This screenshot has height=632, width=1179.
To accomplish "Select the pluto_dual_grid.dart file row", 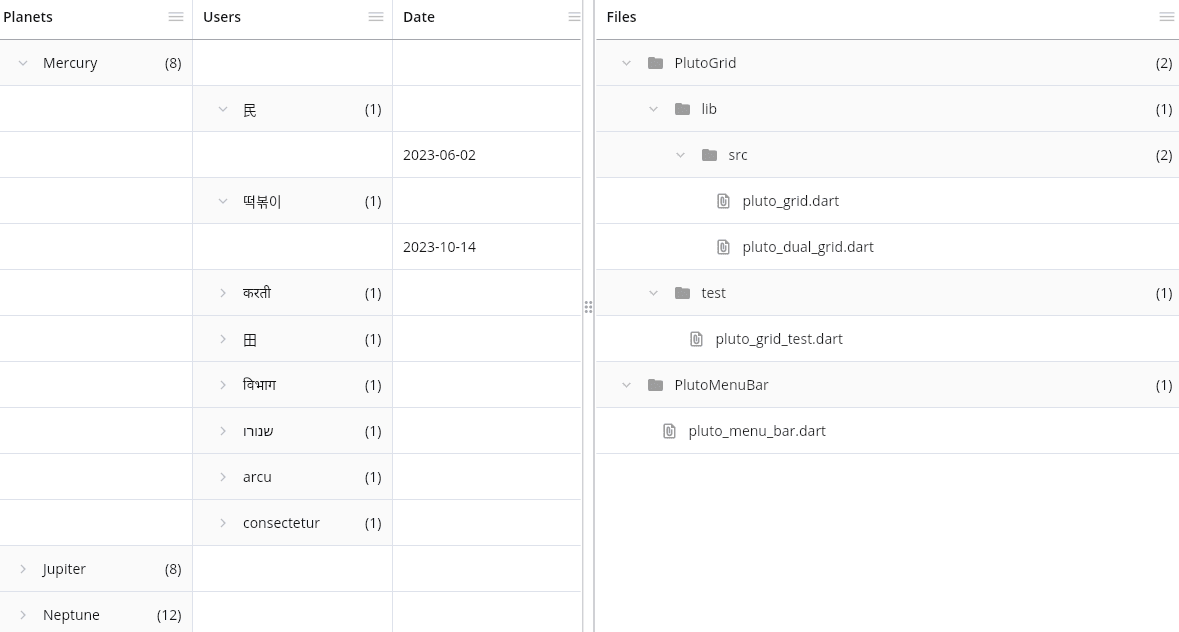I will tap(808, 247).
